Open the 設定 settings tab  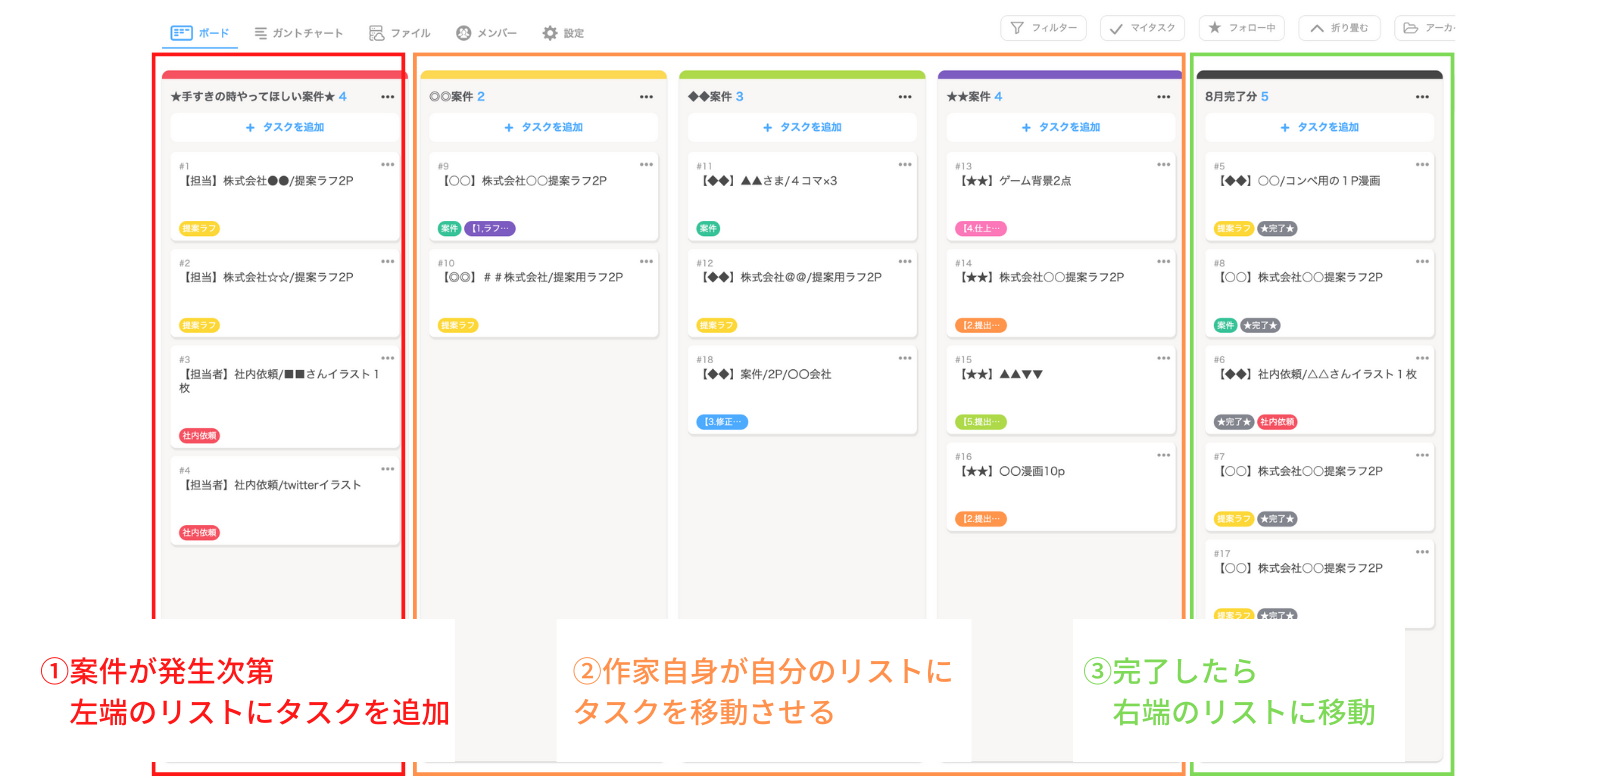pyautogui.click(x=563, y=33)
